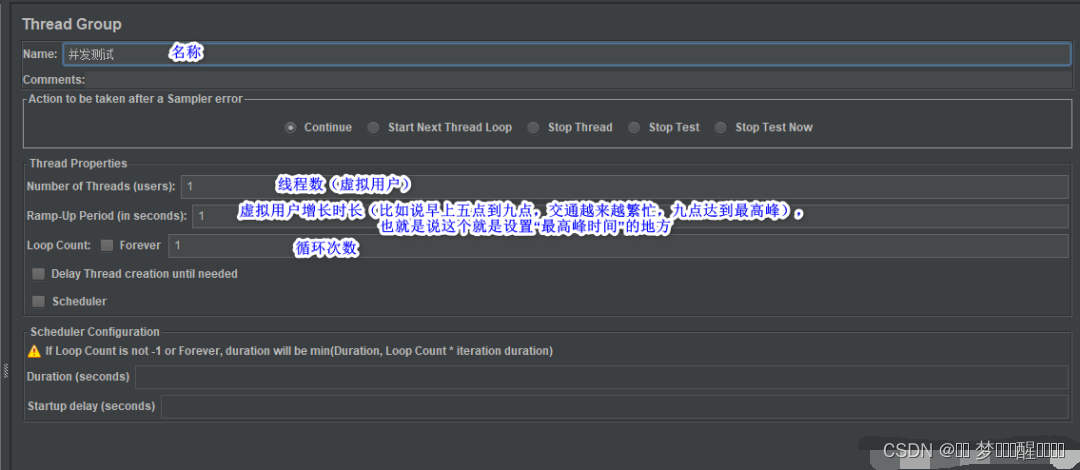The width and height of the screenshot is (1080, 470).
Task: Click the Loop Count duration warning message
Action: coord(300,351)
